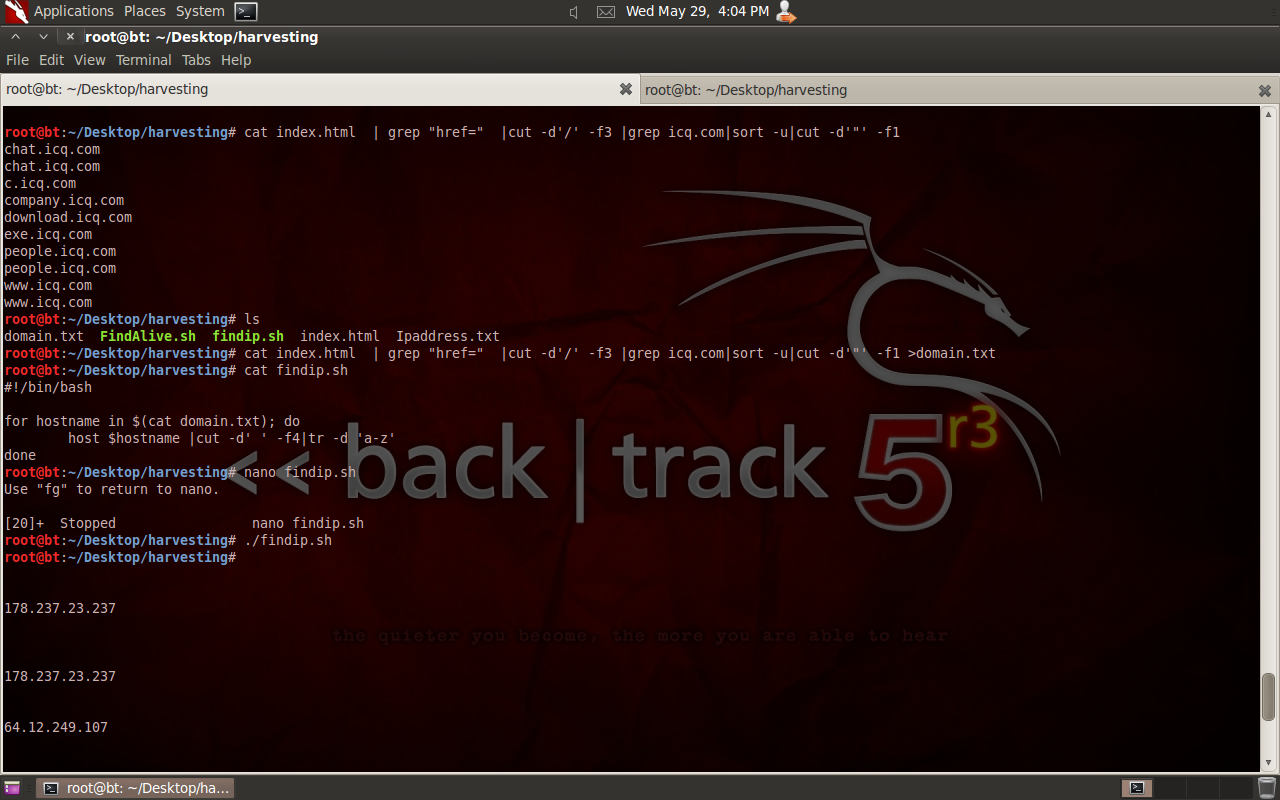This screenshot has height=800, width=1280.
Task: Click the show desktop icon in bottom panel
Action: click(x=12, y=788)
